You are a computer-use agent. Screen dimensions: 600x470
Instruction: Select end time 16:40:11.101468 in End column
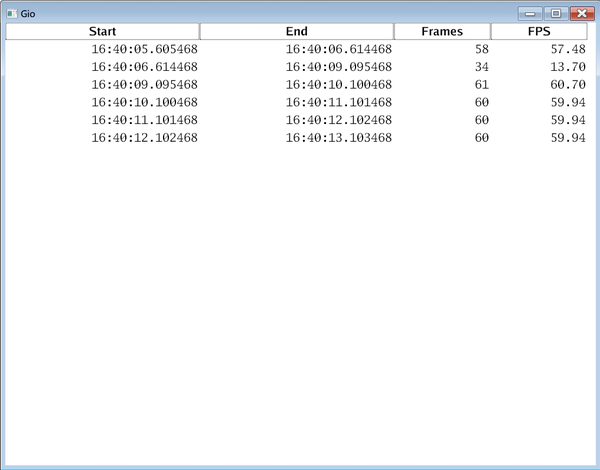click(338, 102)
